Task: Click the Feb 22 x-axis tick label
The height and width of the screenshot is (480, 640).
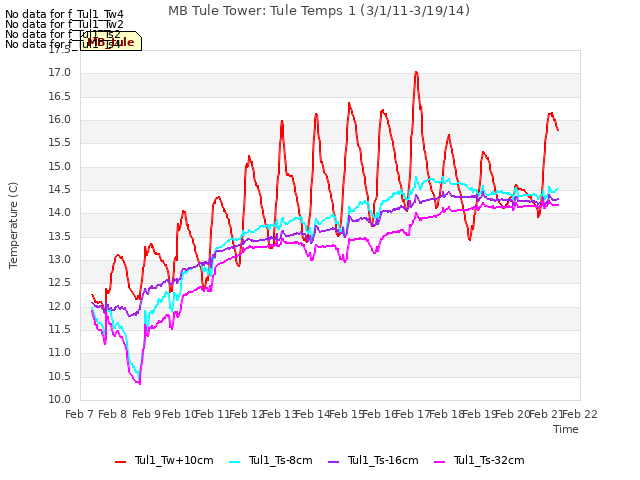Action: click(x=580, y=414)
